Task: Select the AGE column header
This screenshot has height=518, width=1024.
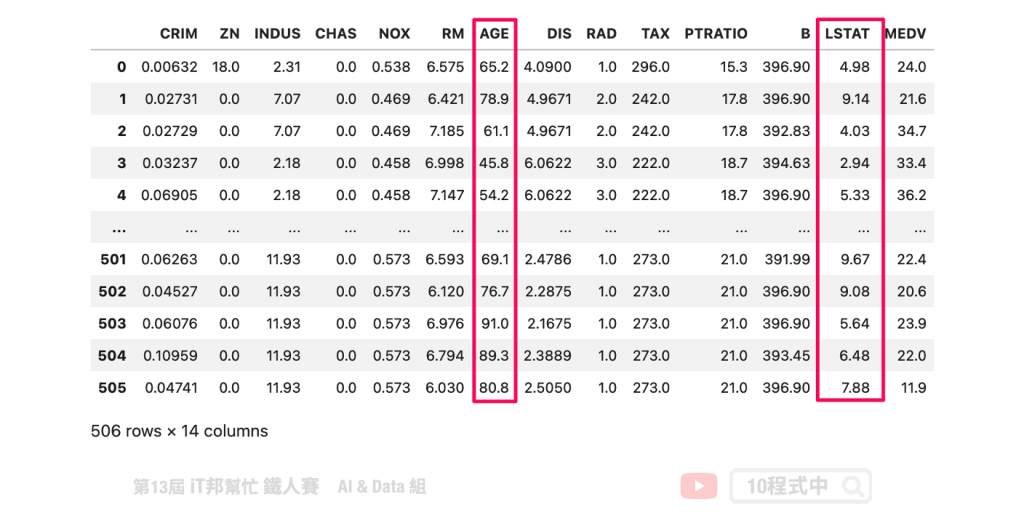Action: 494,33
